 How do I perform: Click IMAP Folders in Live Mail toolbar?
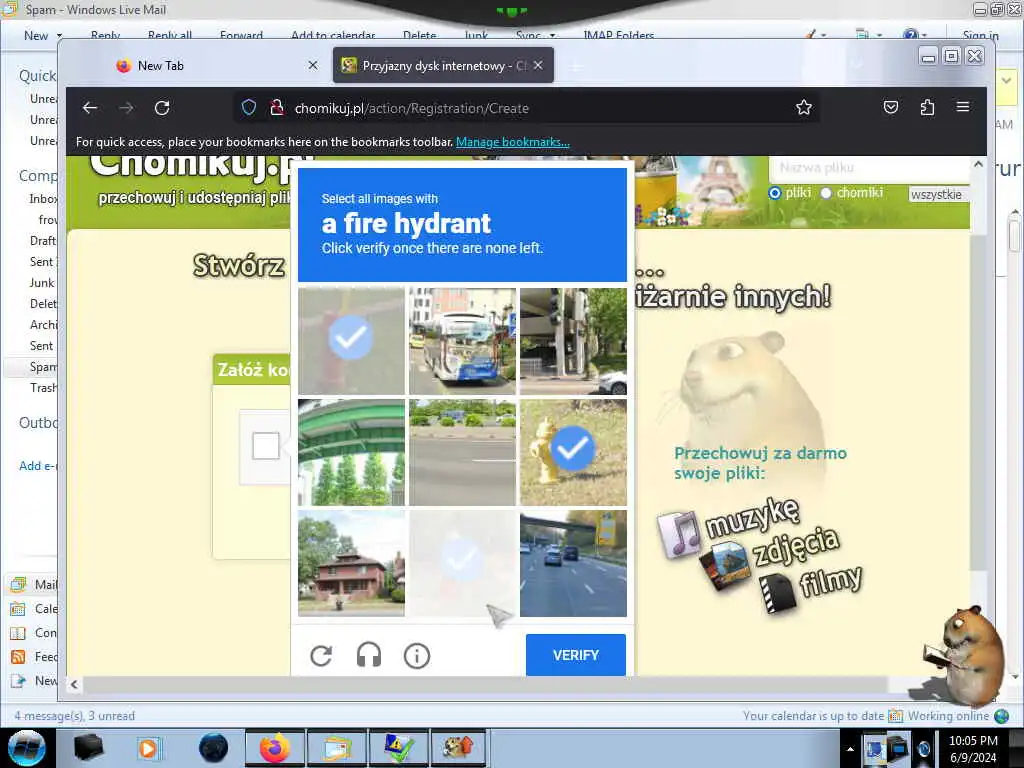(x=618, y=35)
